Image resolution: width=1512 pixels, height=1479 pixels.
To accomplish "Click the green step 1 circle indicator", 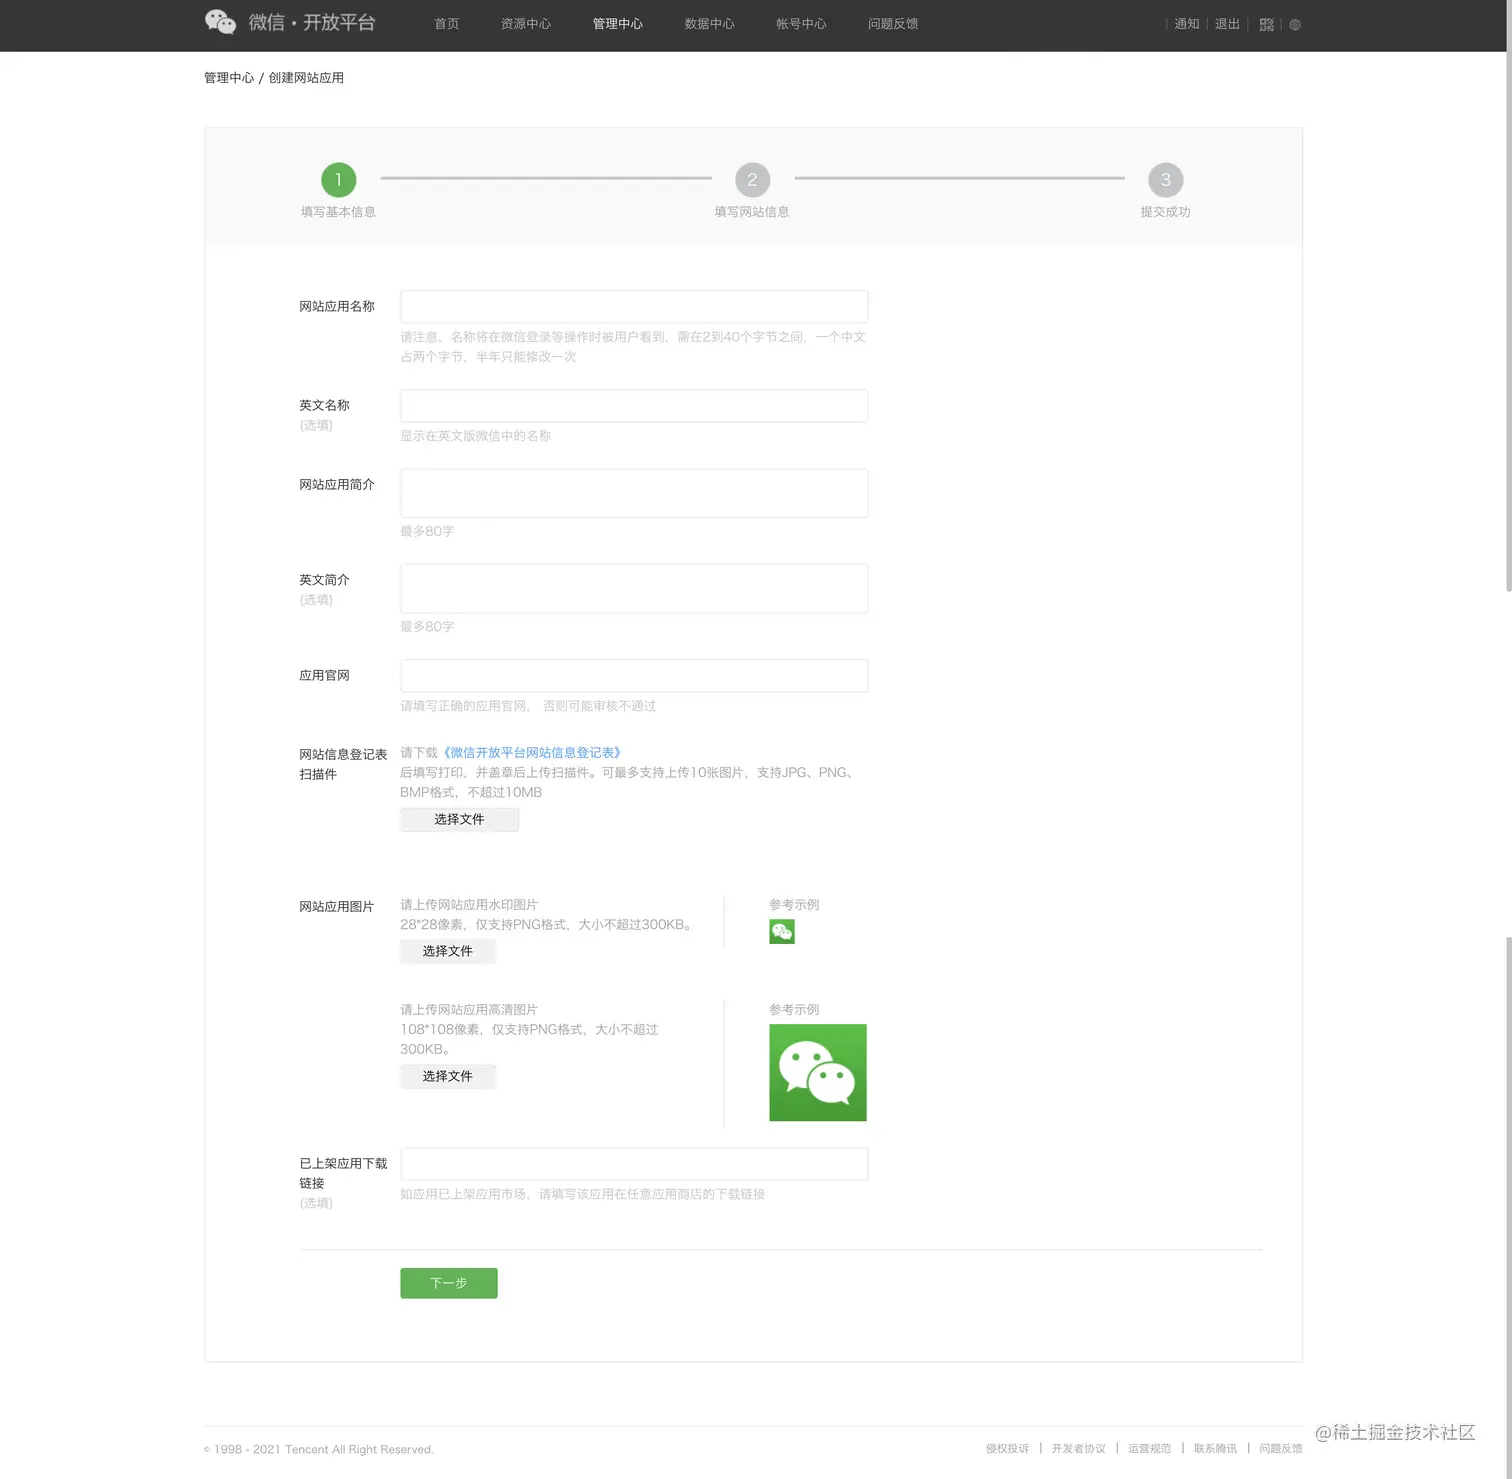I will [338, 180].
